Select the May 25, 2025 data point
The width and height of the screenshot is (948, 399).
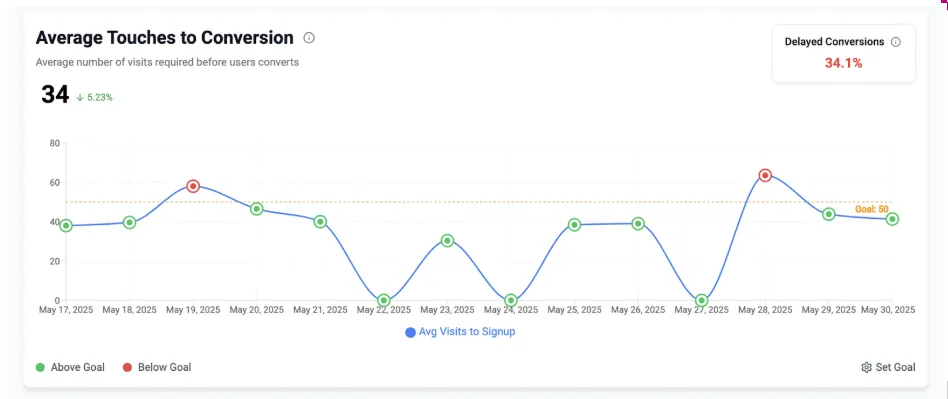pos(574,225)
